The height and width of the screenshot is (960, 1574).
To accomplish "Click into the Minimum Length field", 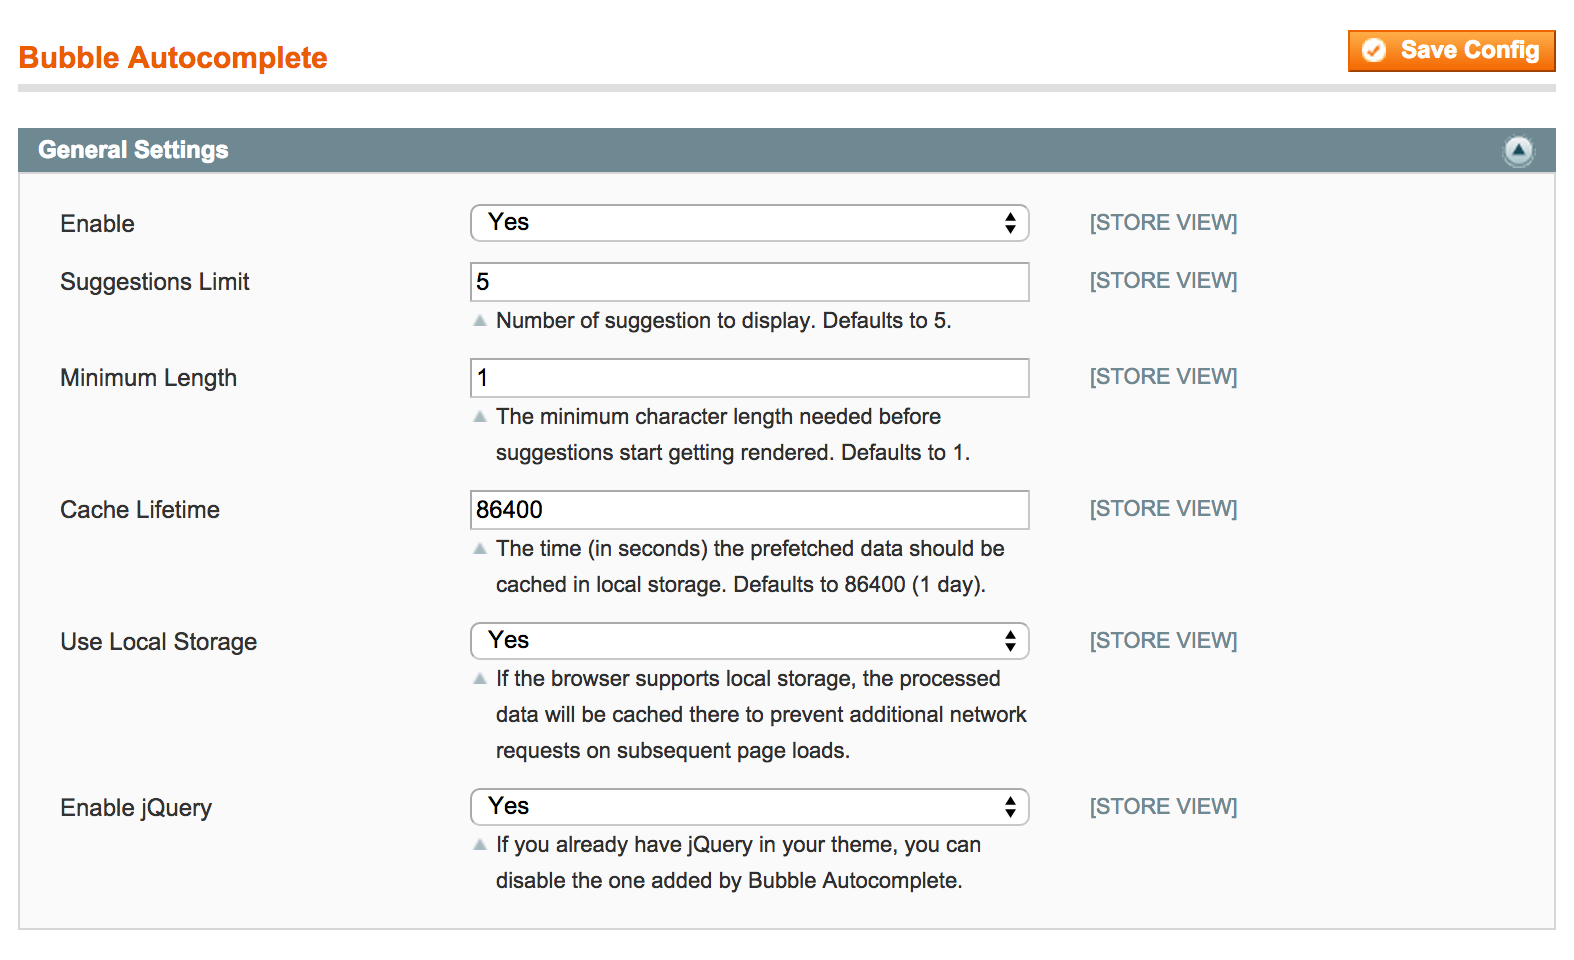I will click(749, 378).
